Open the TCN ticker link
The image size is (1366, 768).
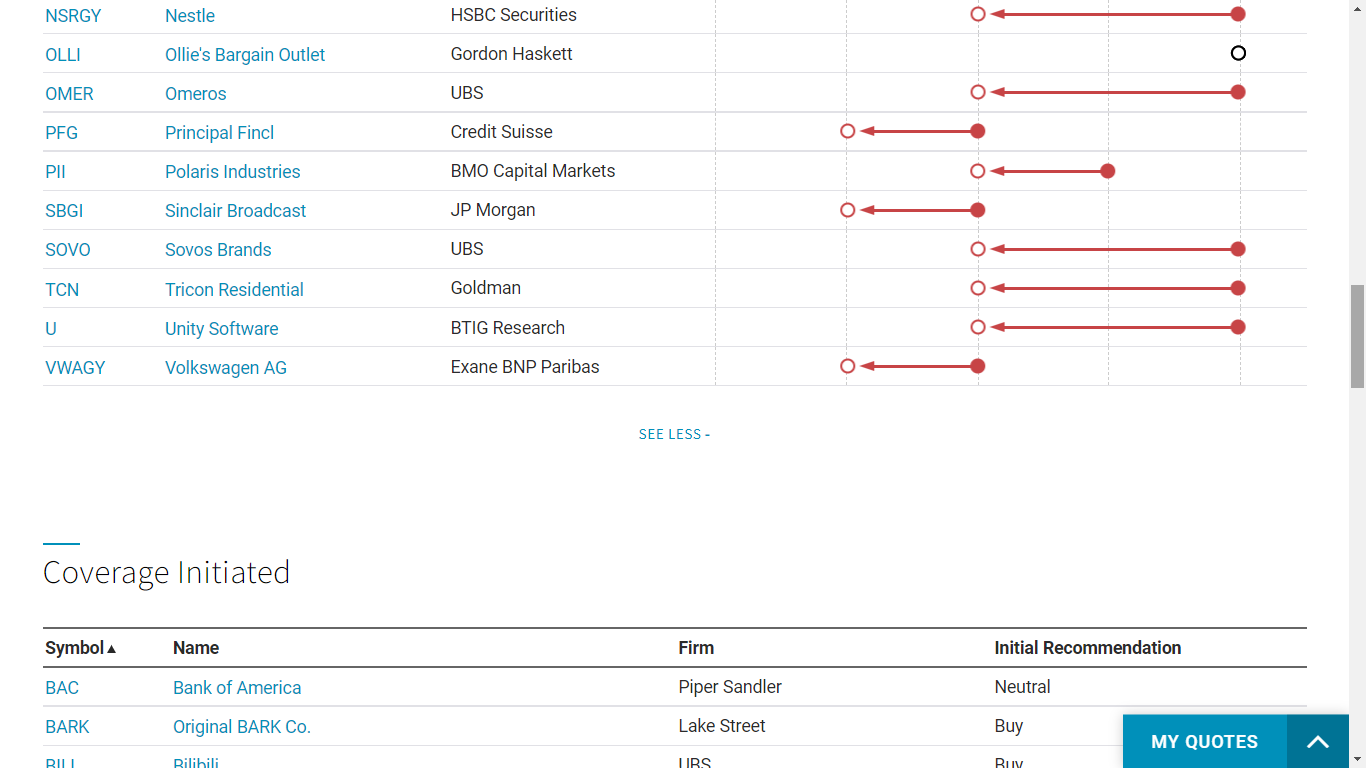coord(62,290)
